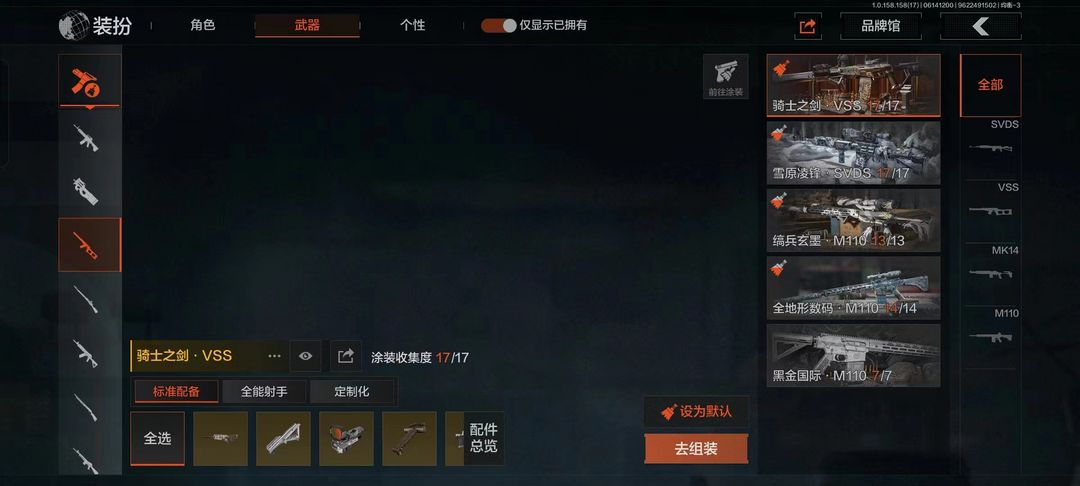Click share icon beside 骑士之剑·VSS name

pyautogui.click(x=346, y=356)
